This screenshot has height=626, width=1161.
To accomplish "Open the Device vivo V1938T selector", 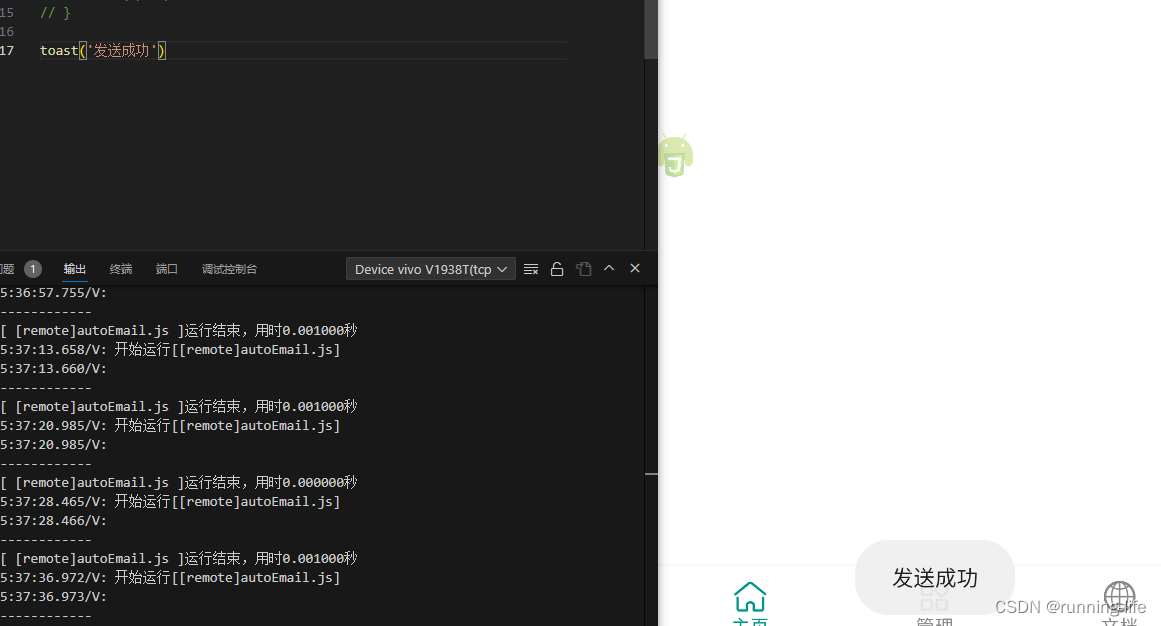I will [x=430, y=268].
